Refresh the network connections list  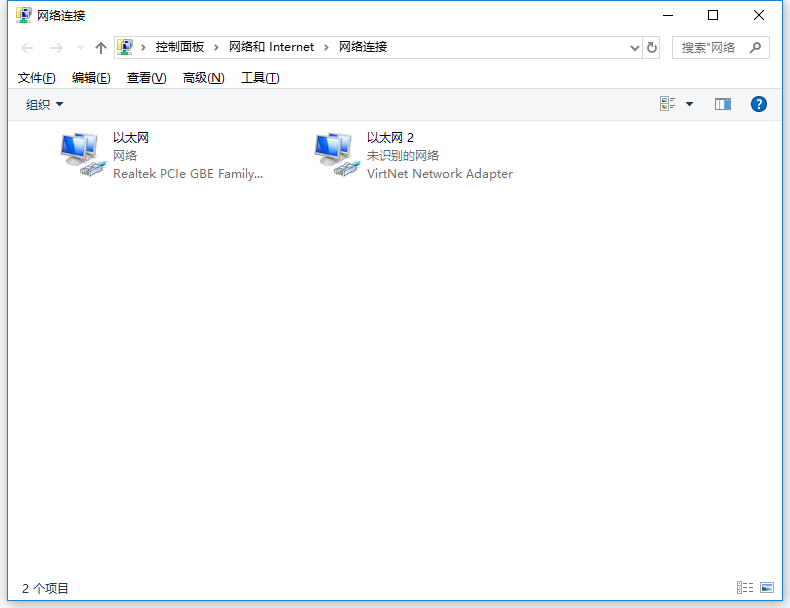click(651, 47)
